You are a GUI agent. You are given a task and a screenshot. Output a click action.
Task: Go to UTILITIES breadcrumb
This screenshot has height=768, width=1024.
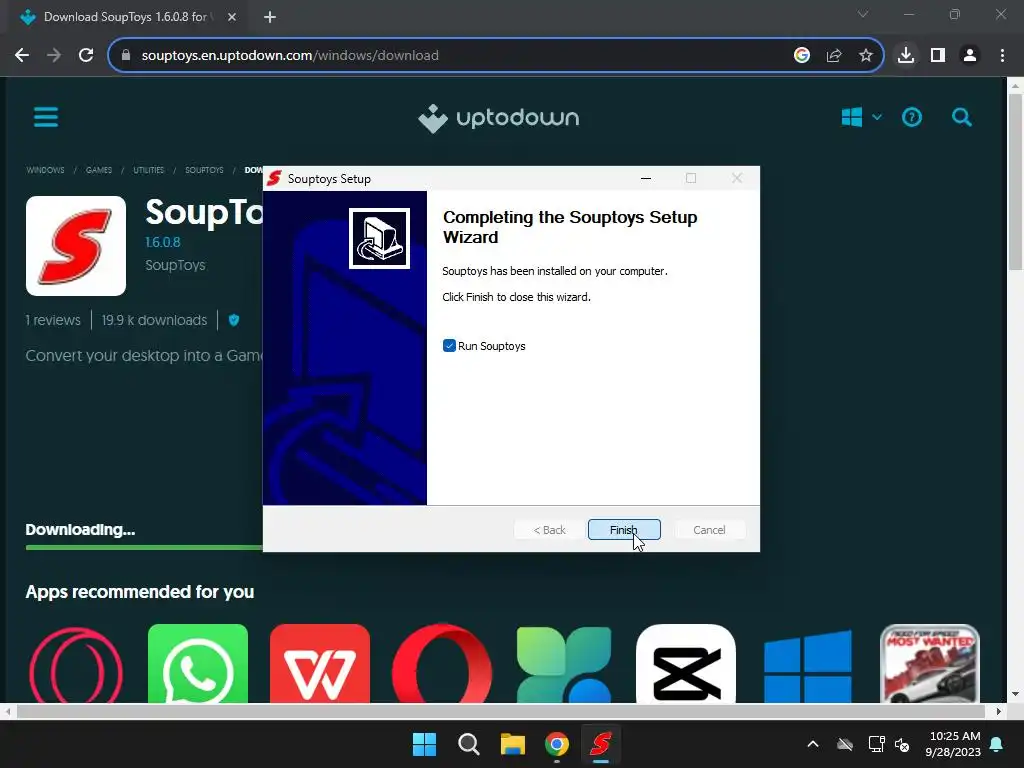coord(148,170)
